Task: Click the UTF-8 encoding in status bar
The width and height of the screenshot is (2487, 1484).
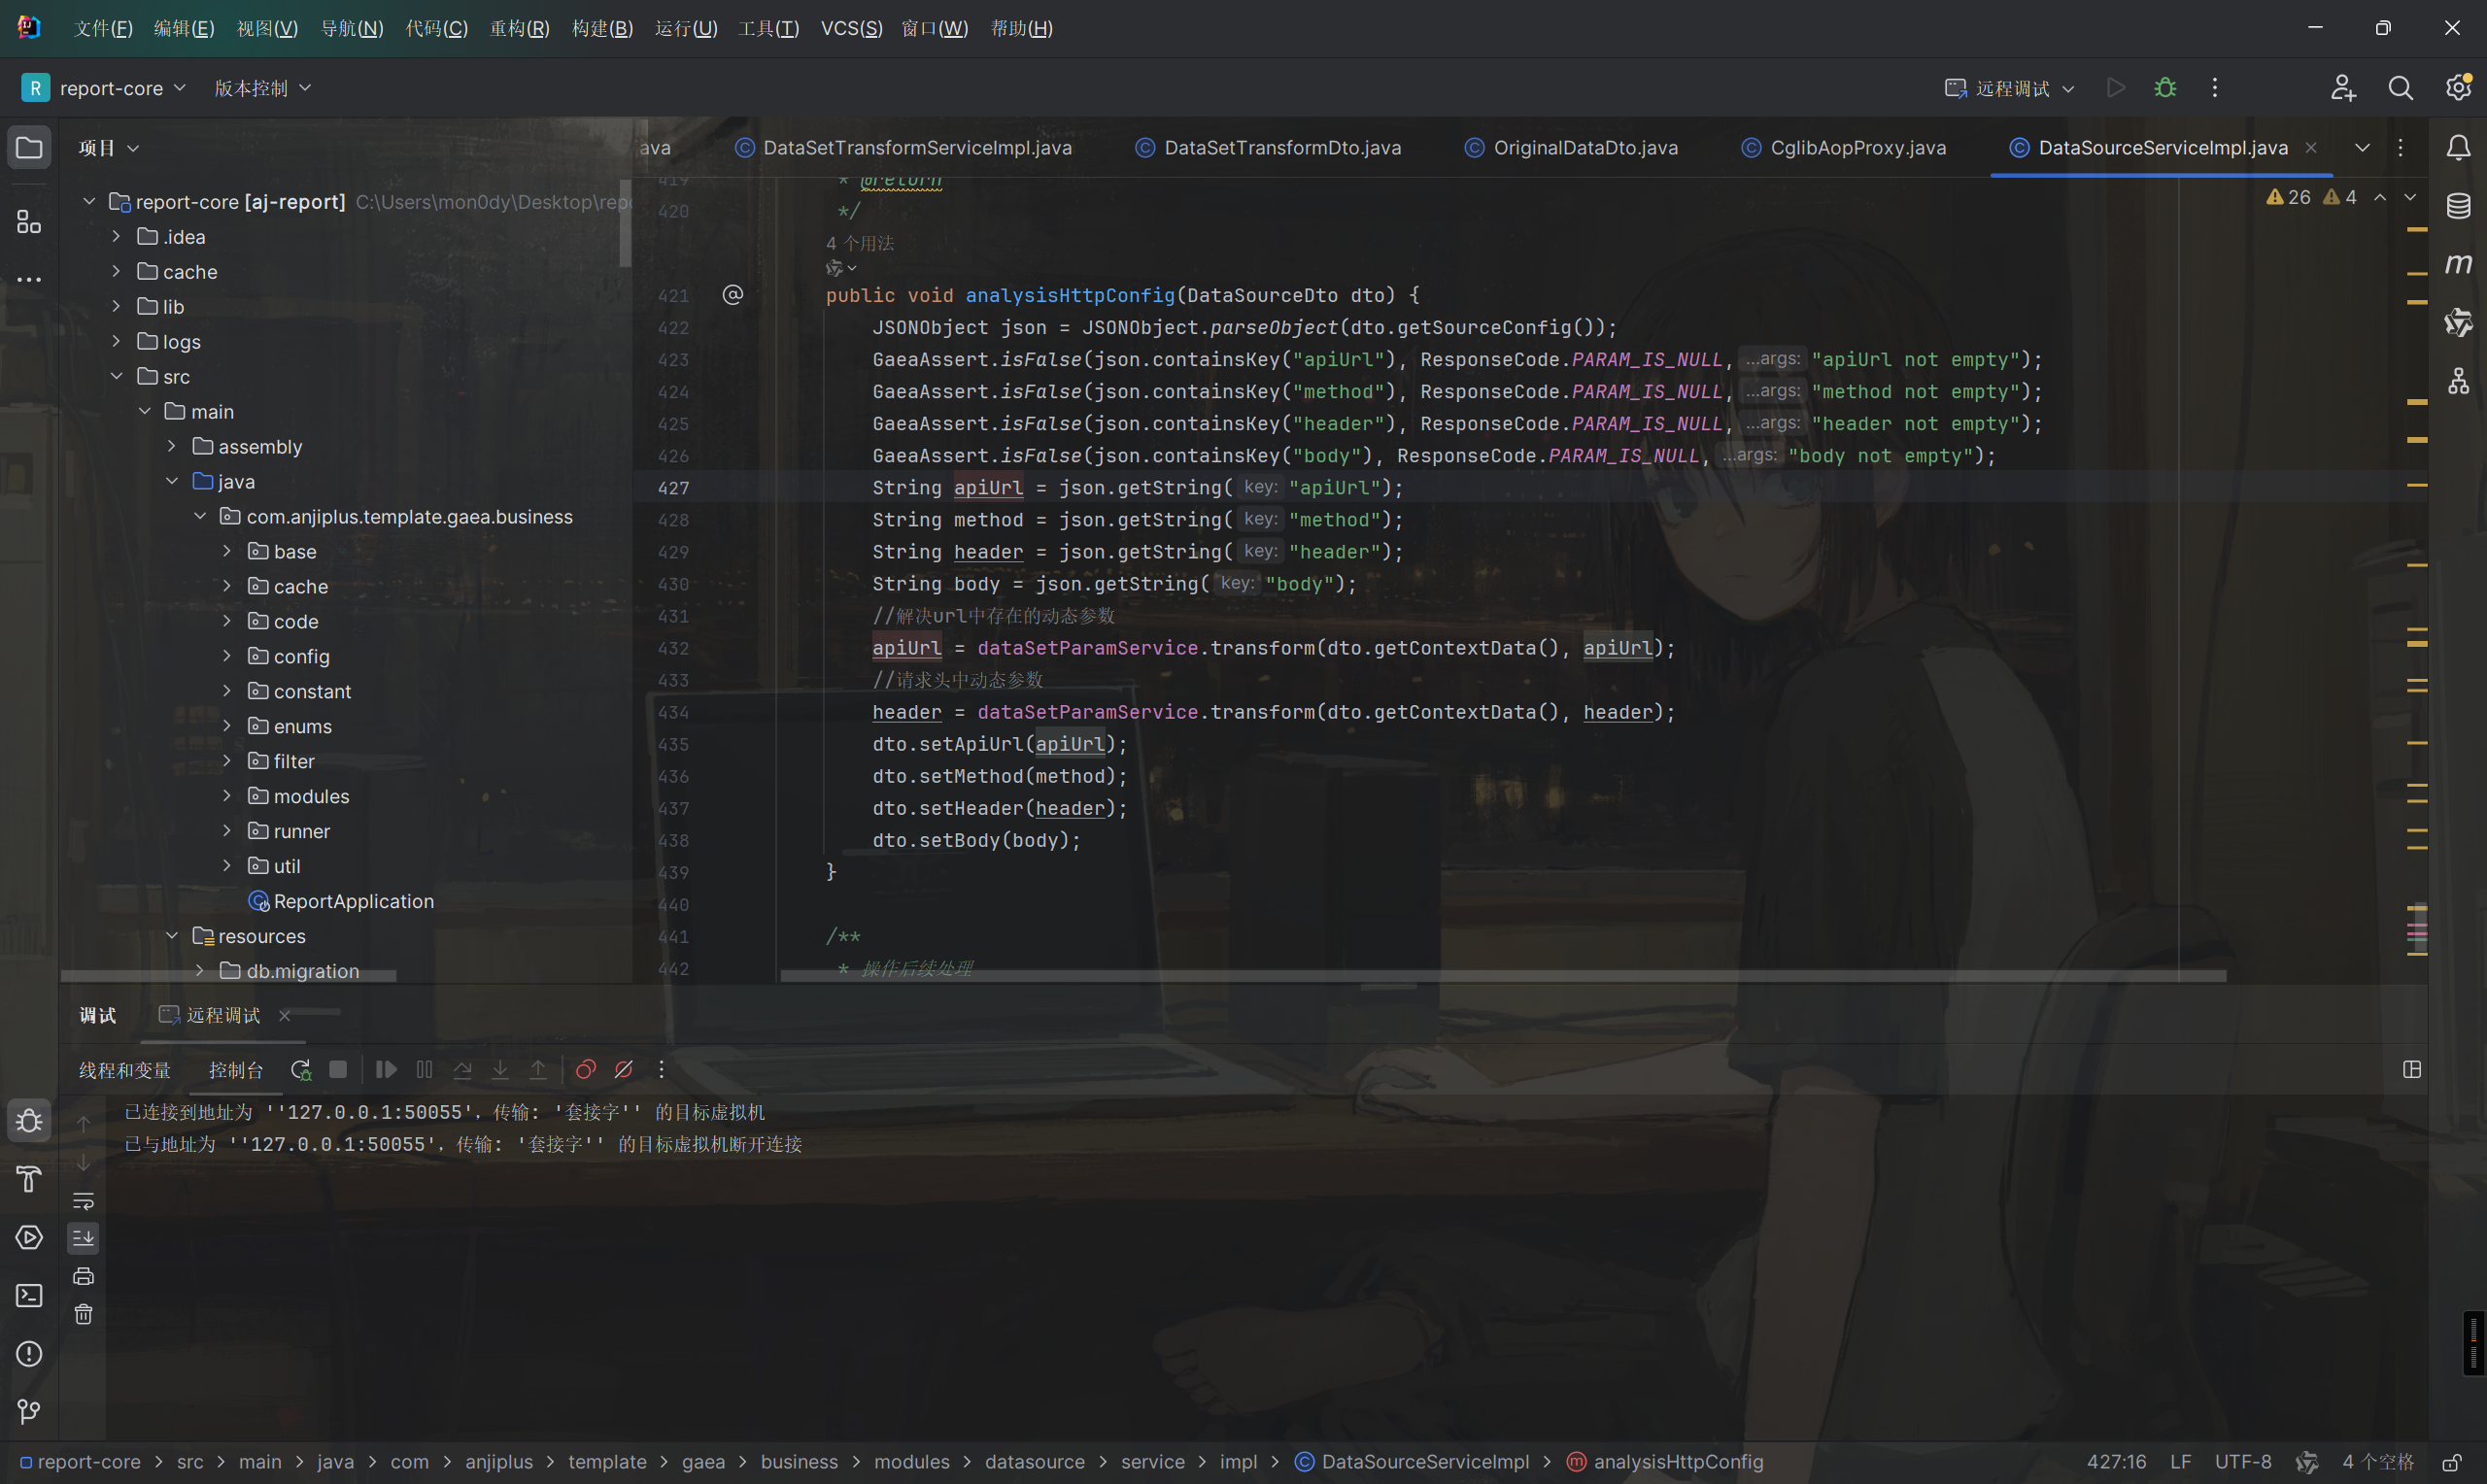Action: tap(2243, 1462)
